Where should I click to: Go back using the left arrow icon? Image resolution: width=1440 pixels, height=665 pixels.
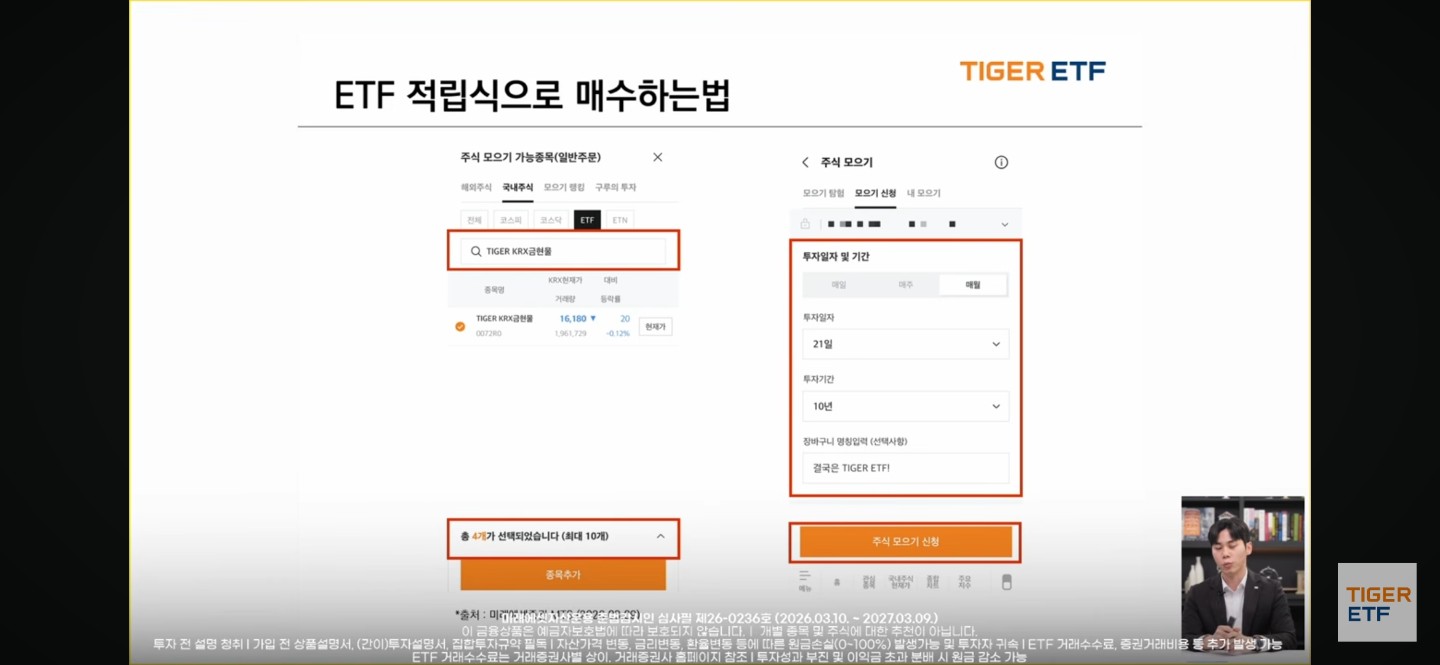click(x=805, y=162)
